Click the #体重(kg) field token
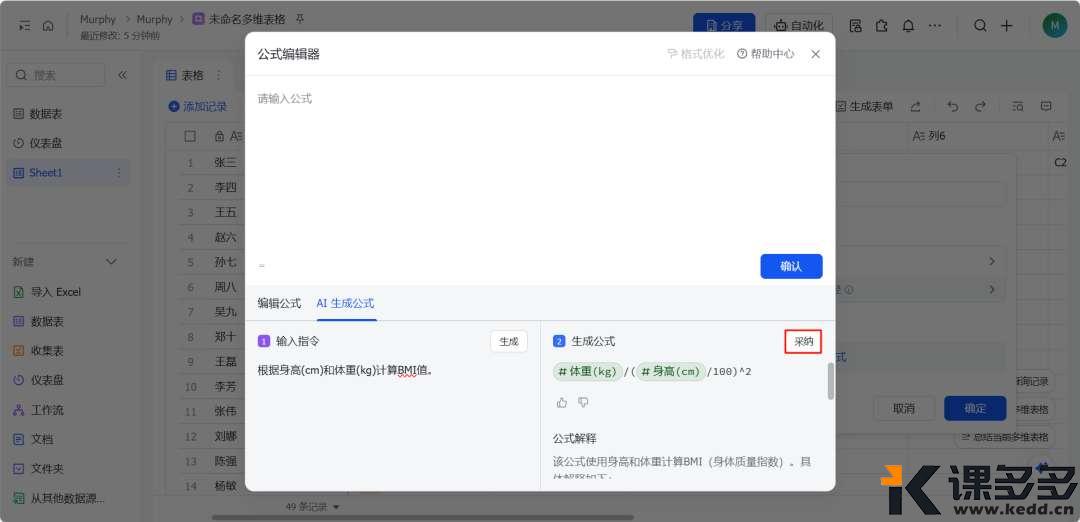Viewport: 1080px width, 522px height. 588,371
